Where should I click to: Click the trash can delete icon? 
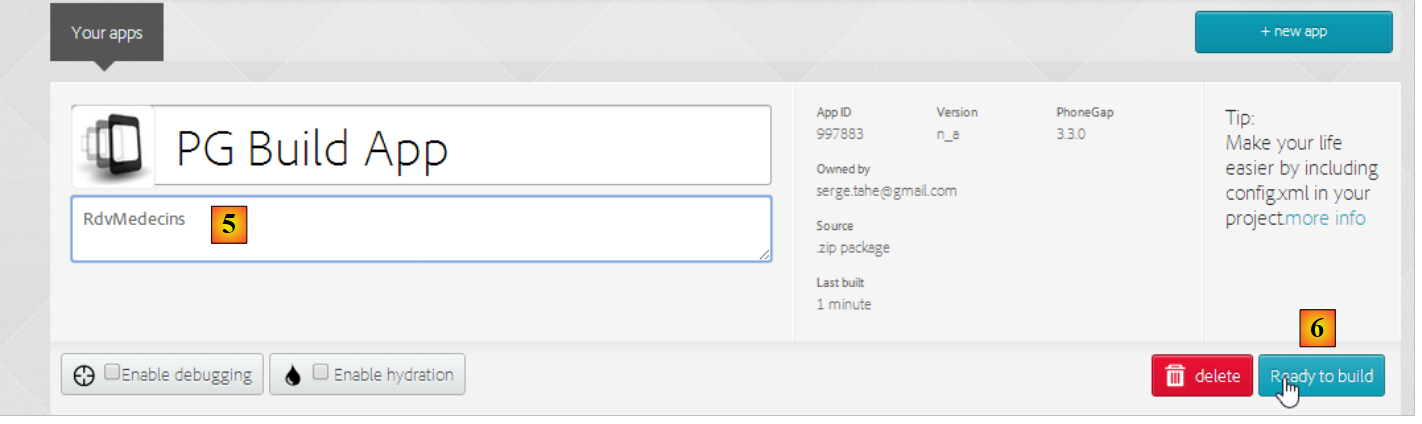coord(1176,376)
